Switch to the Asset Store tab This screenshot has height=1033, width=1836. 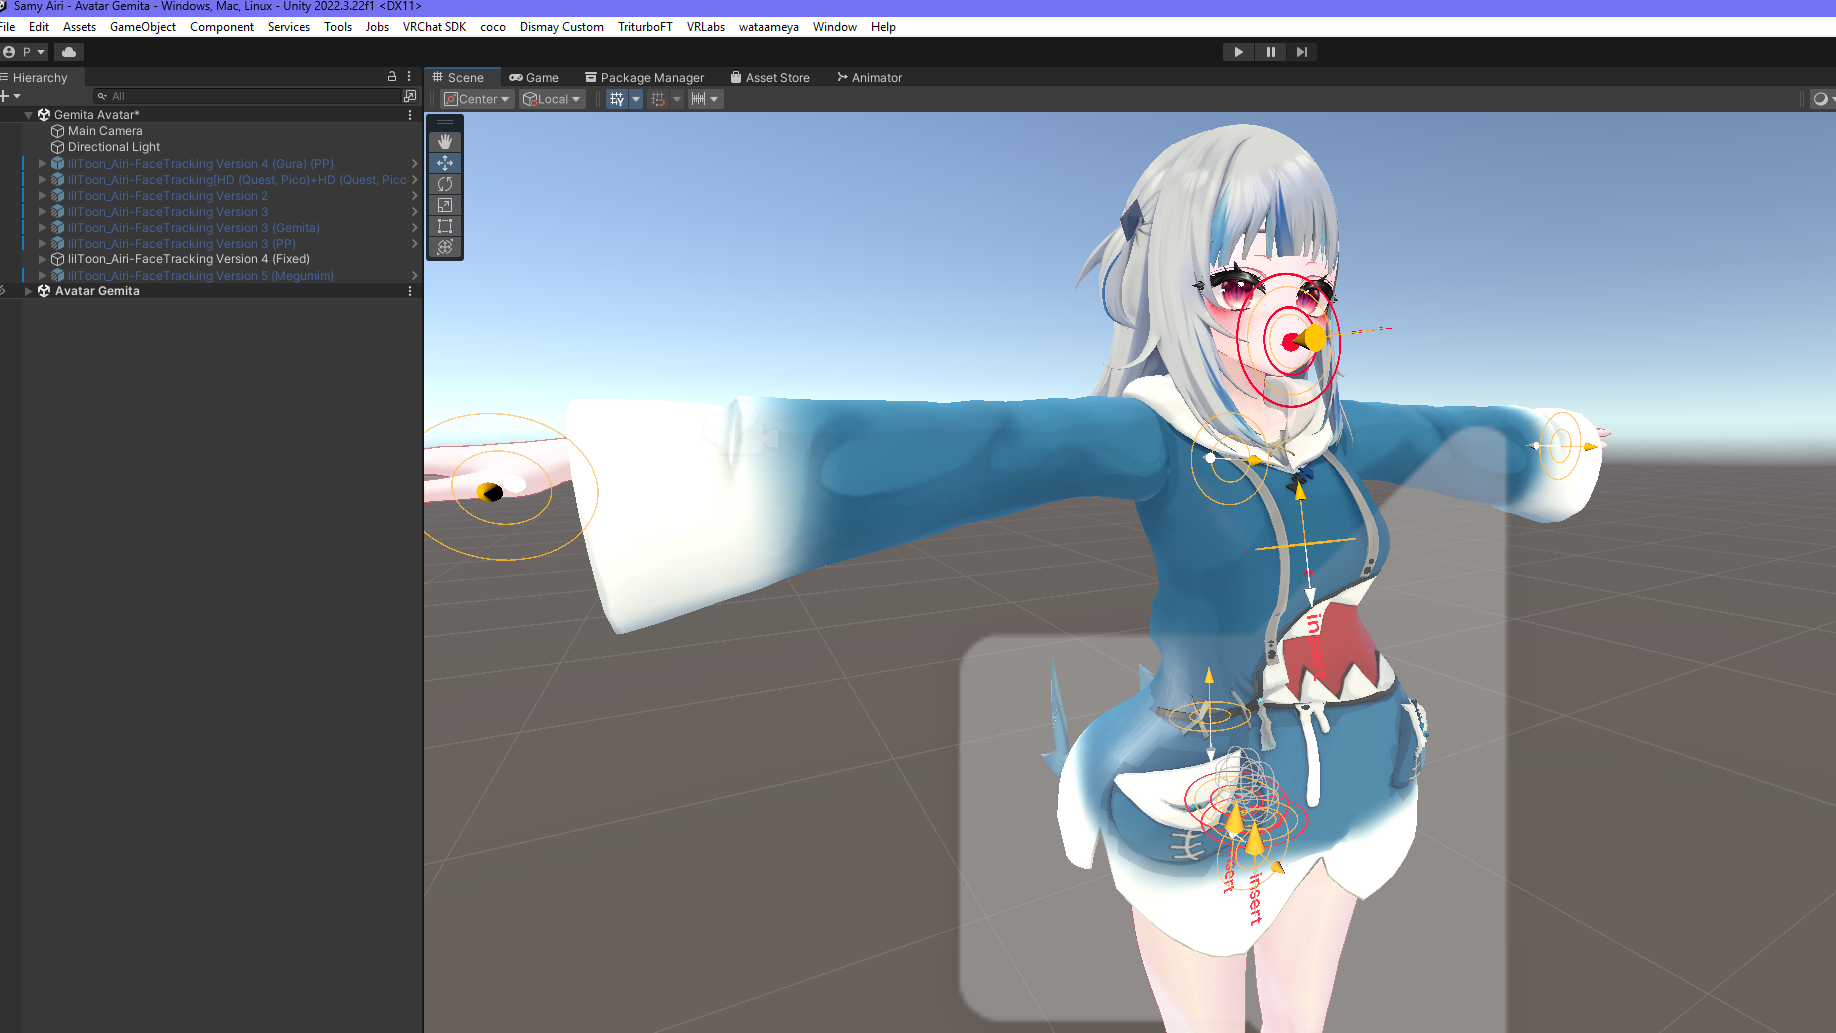(x=770, y=77)
